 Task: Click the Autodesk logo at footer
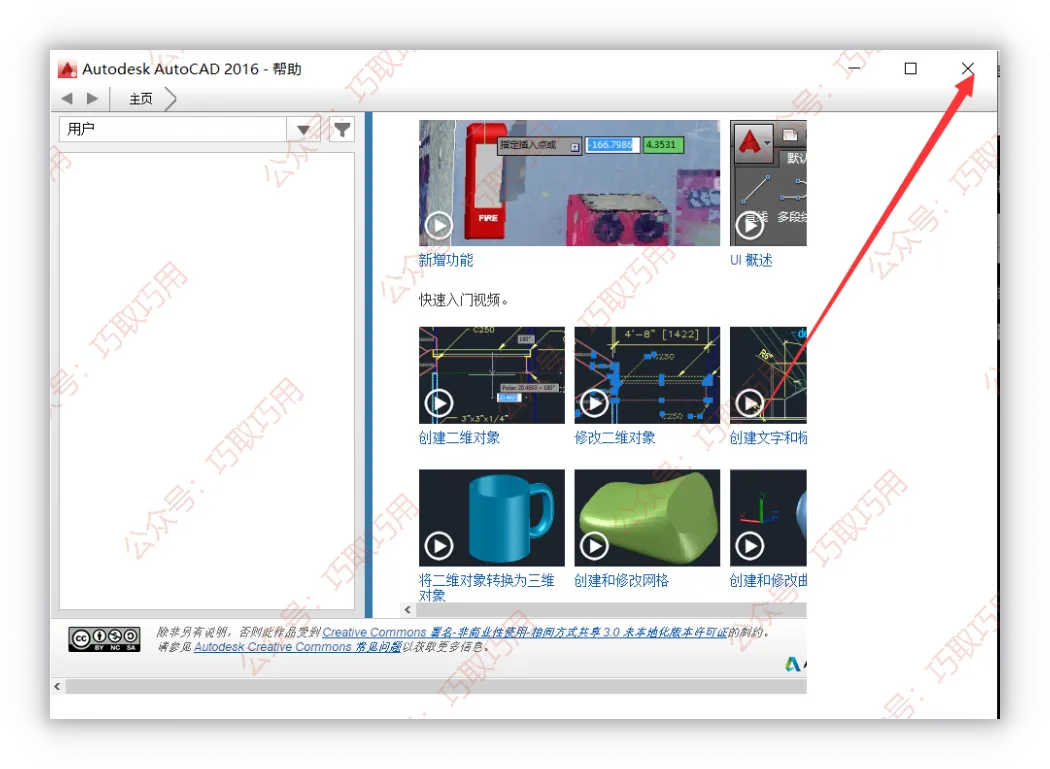[x=796, y=664]
